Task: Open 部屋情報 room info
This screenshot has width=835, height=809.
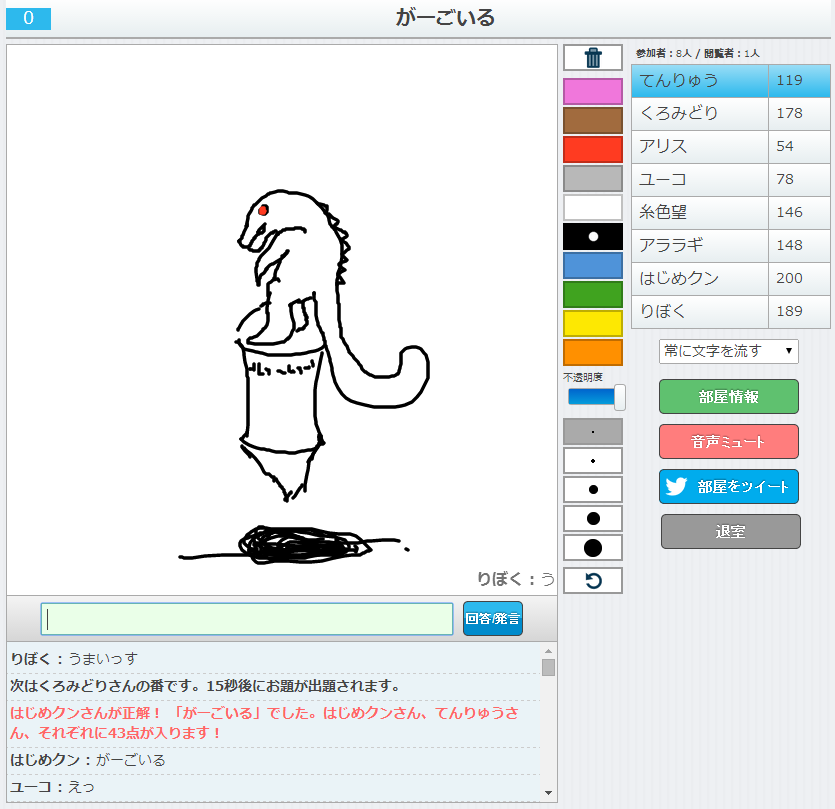Action: [728, 397]
